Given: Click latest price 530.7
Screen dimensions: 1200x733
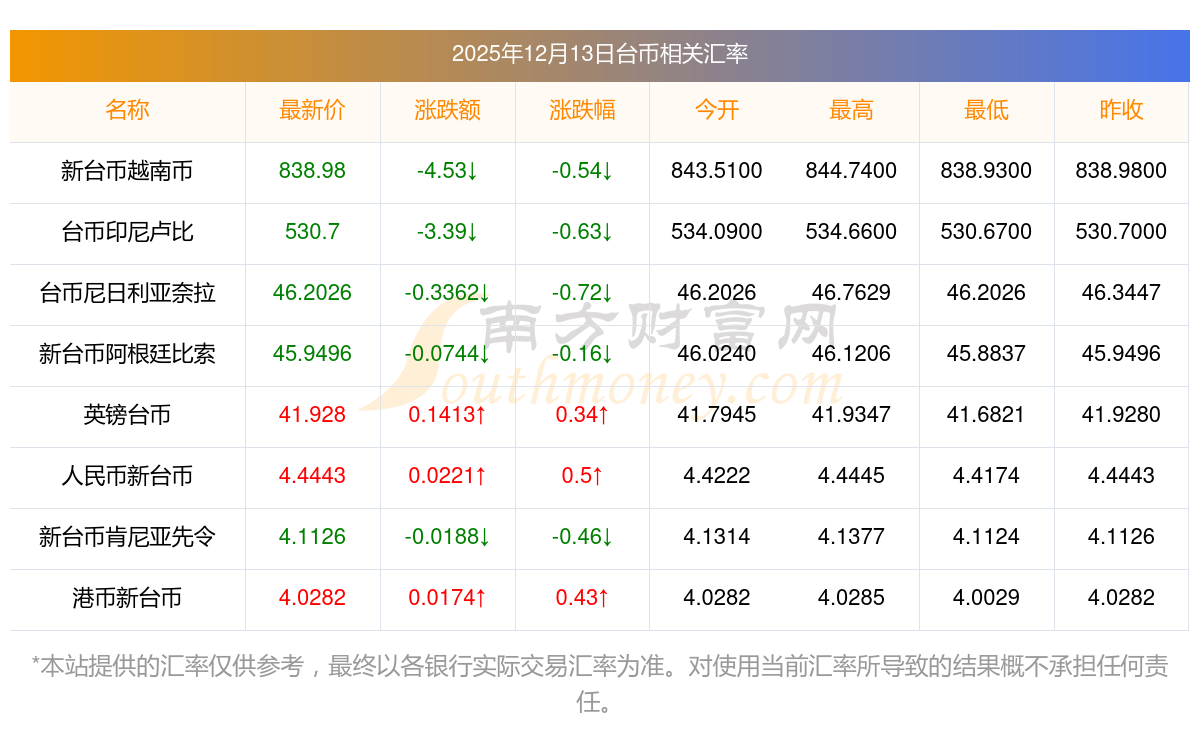Looking at the screenshot, I should (x=313, y=232).
